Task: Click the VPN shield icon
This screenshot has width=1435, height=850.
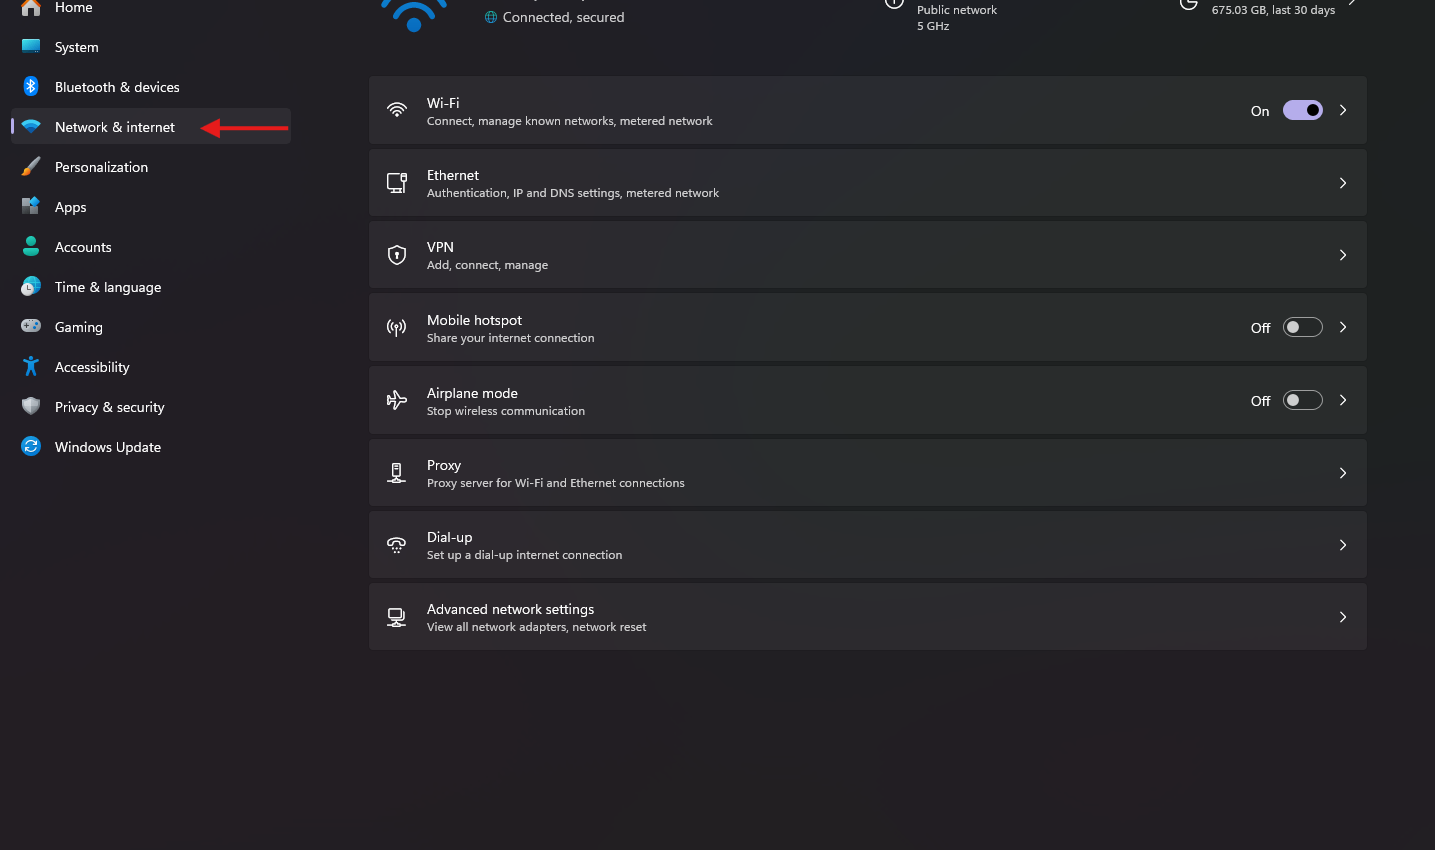Action: point(396,254)
